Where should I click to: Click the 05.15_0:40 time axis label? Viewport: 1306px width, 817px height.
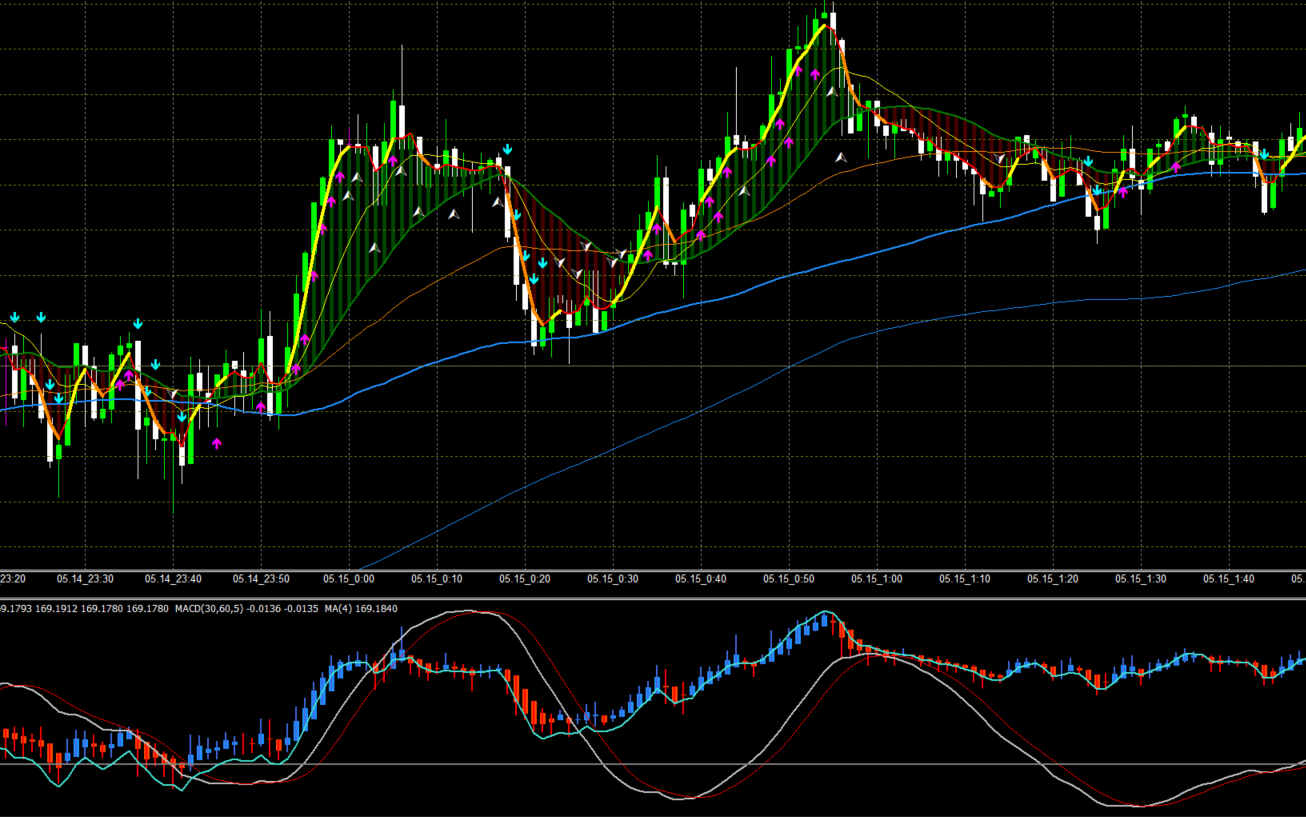click(701, 579)
